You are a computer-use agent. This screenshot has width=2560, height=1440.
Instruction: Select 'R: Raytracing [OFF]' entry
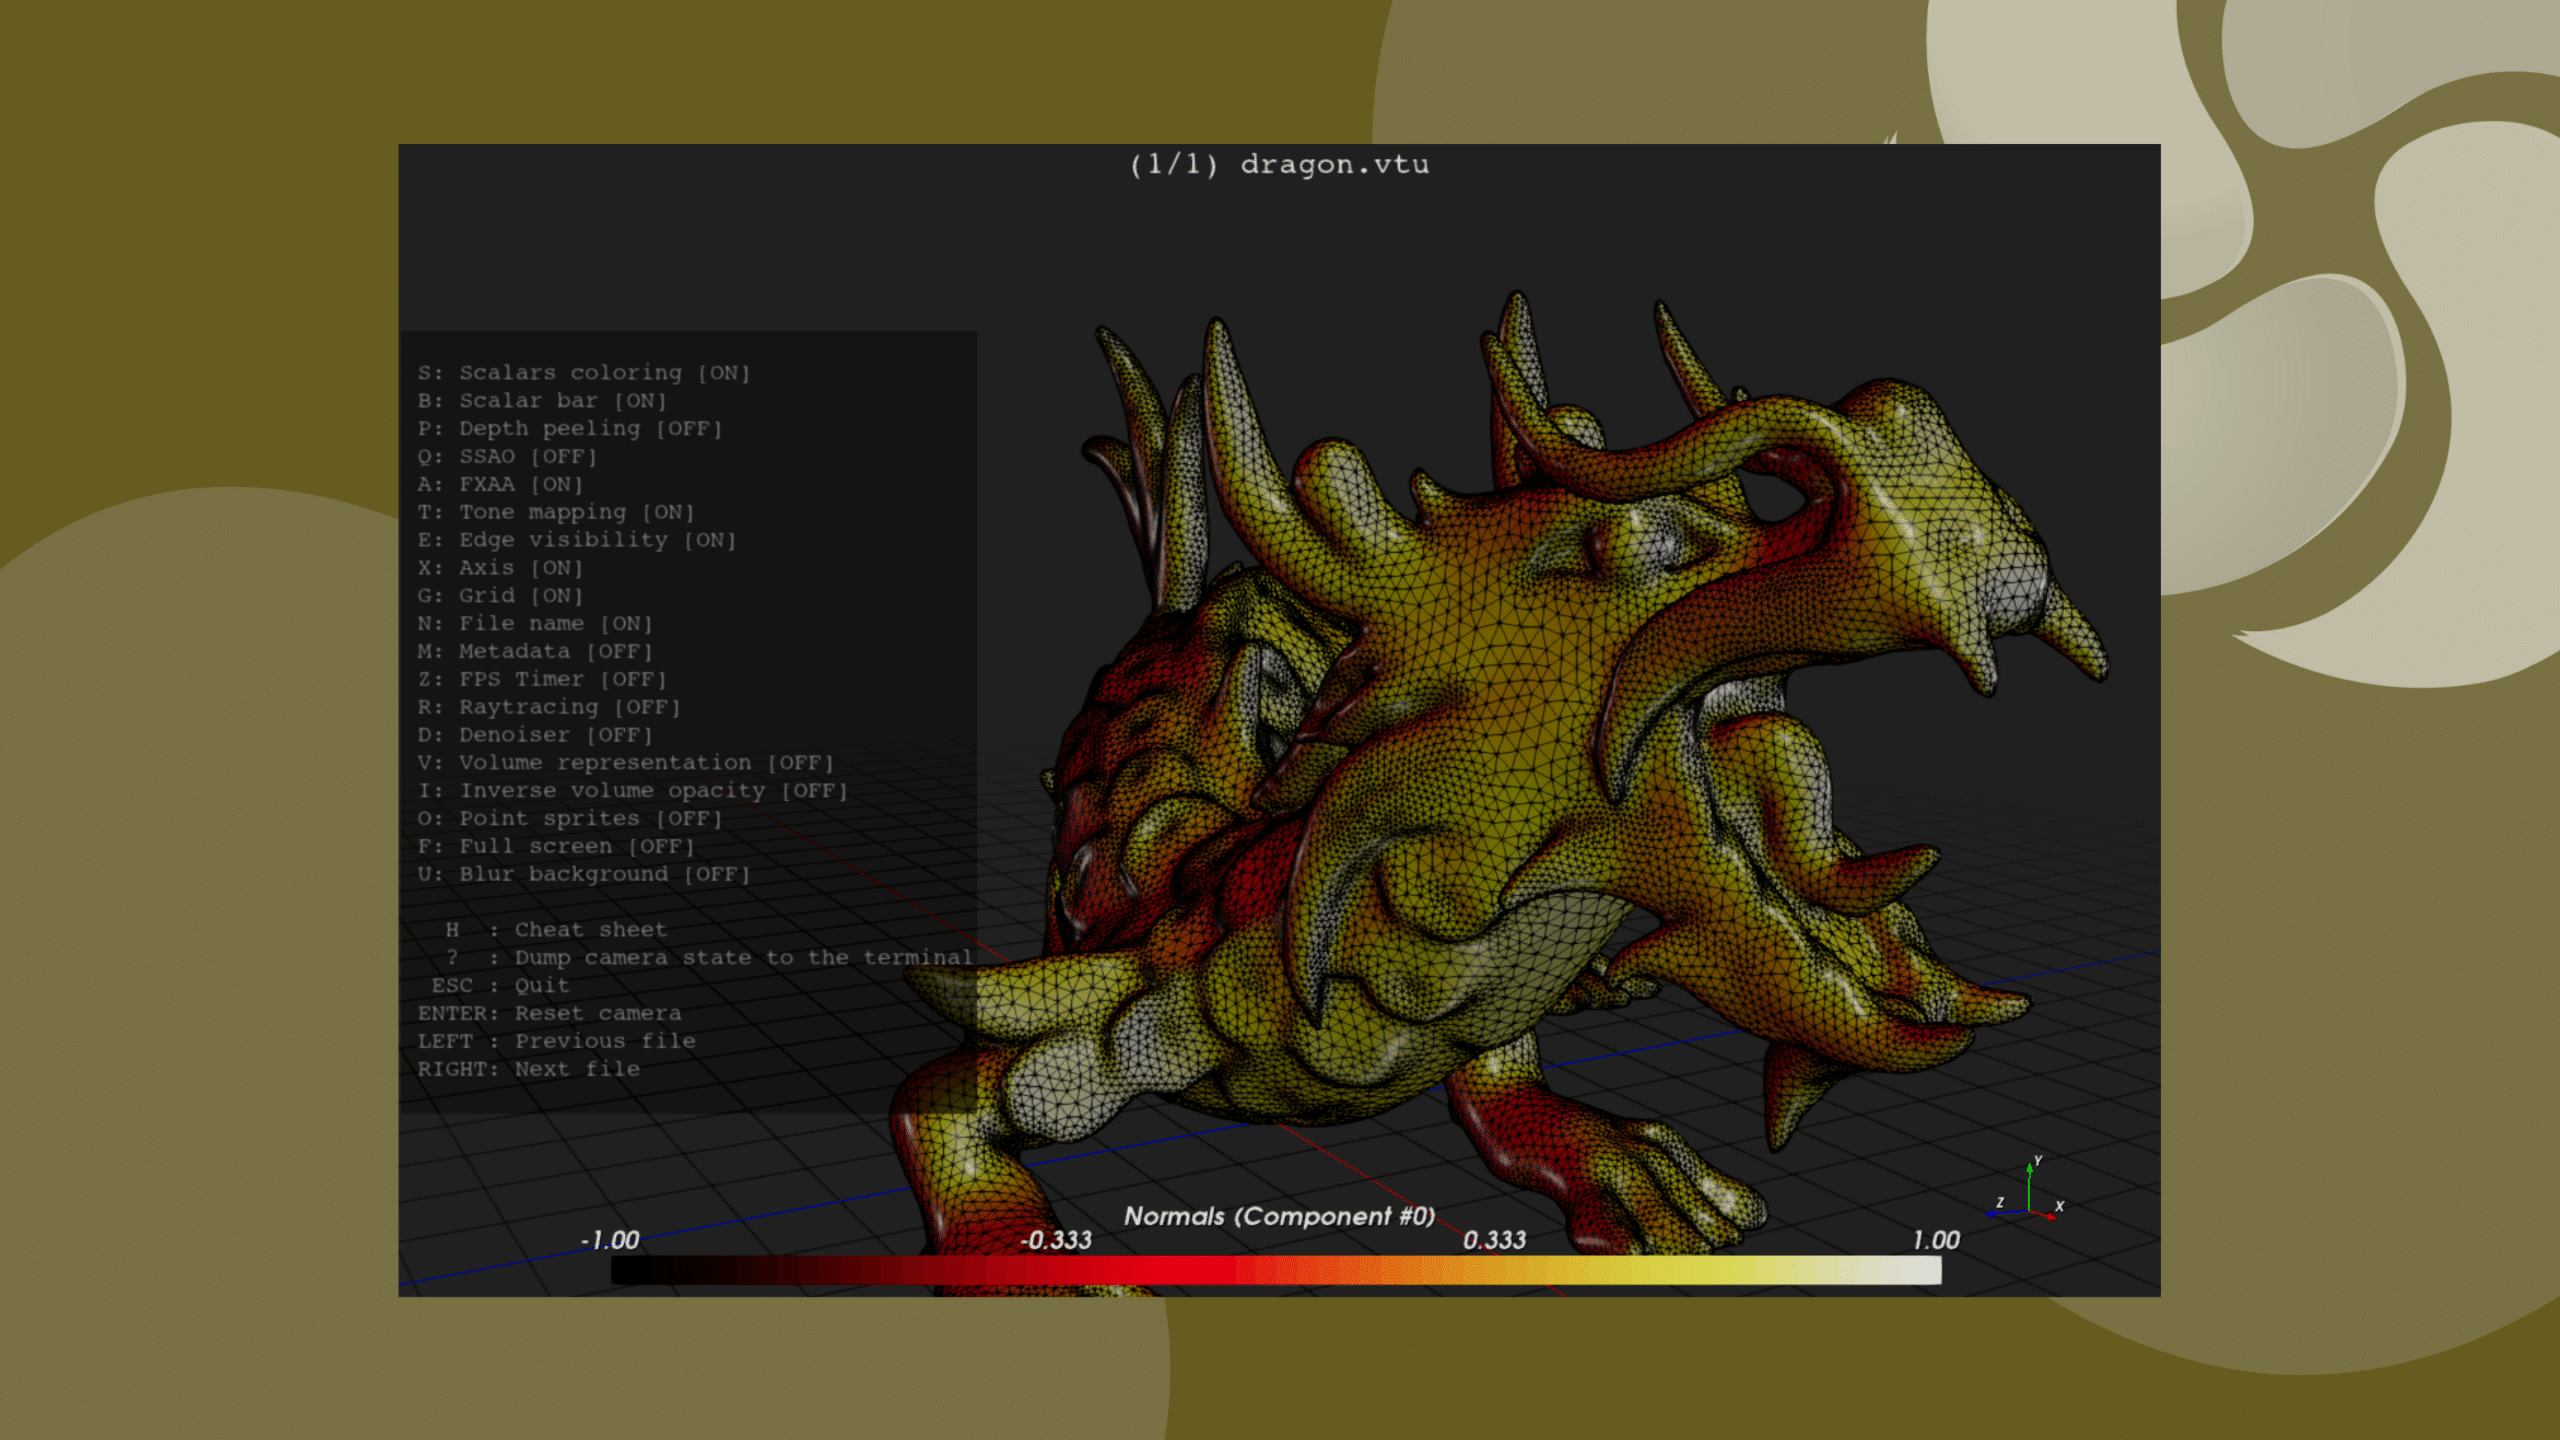point(549,707)
